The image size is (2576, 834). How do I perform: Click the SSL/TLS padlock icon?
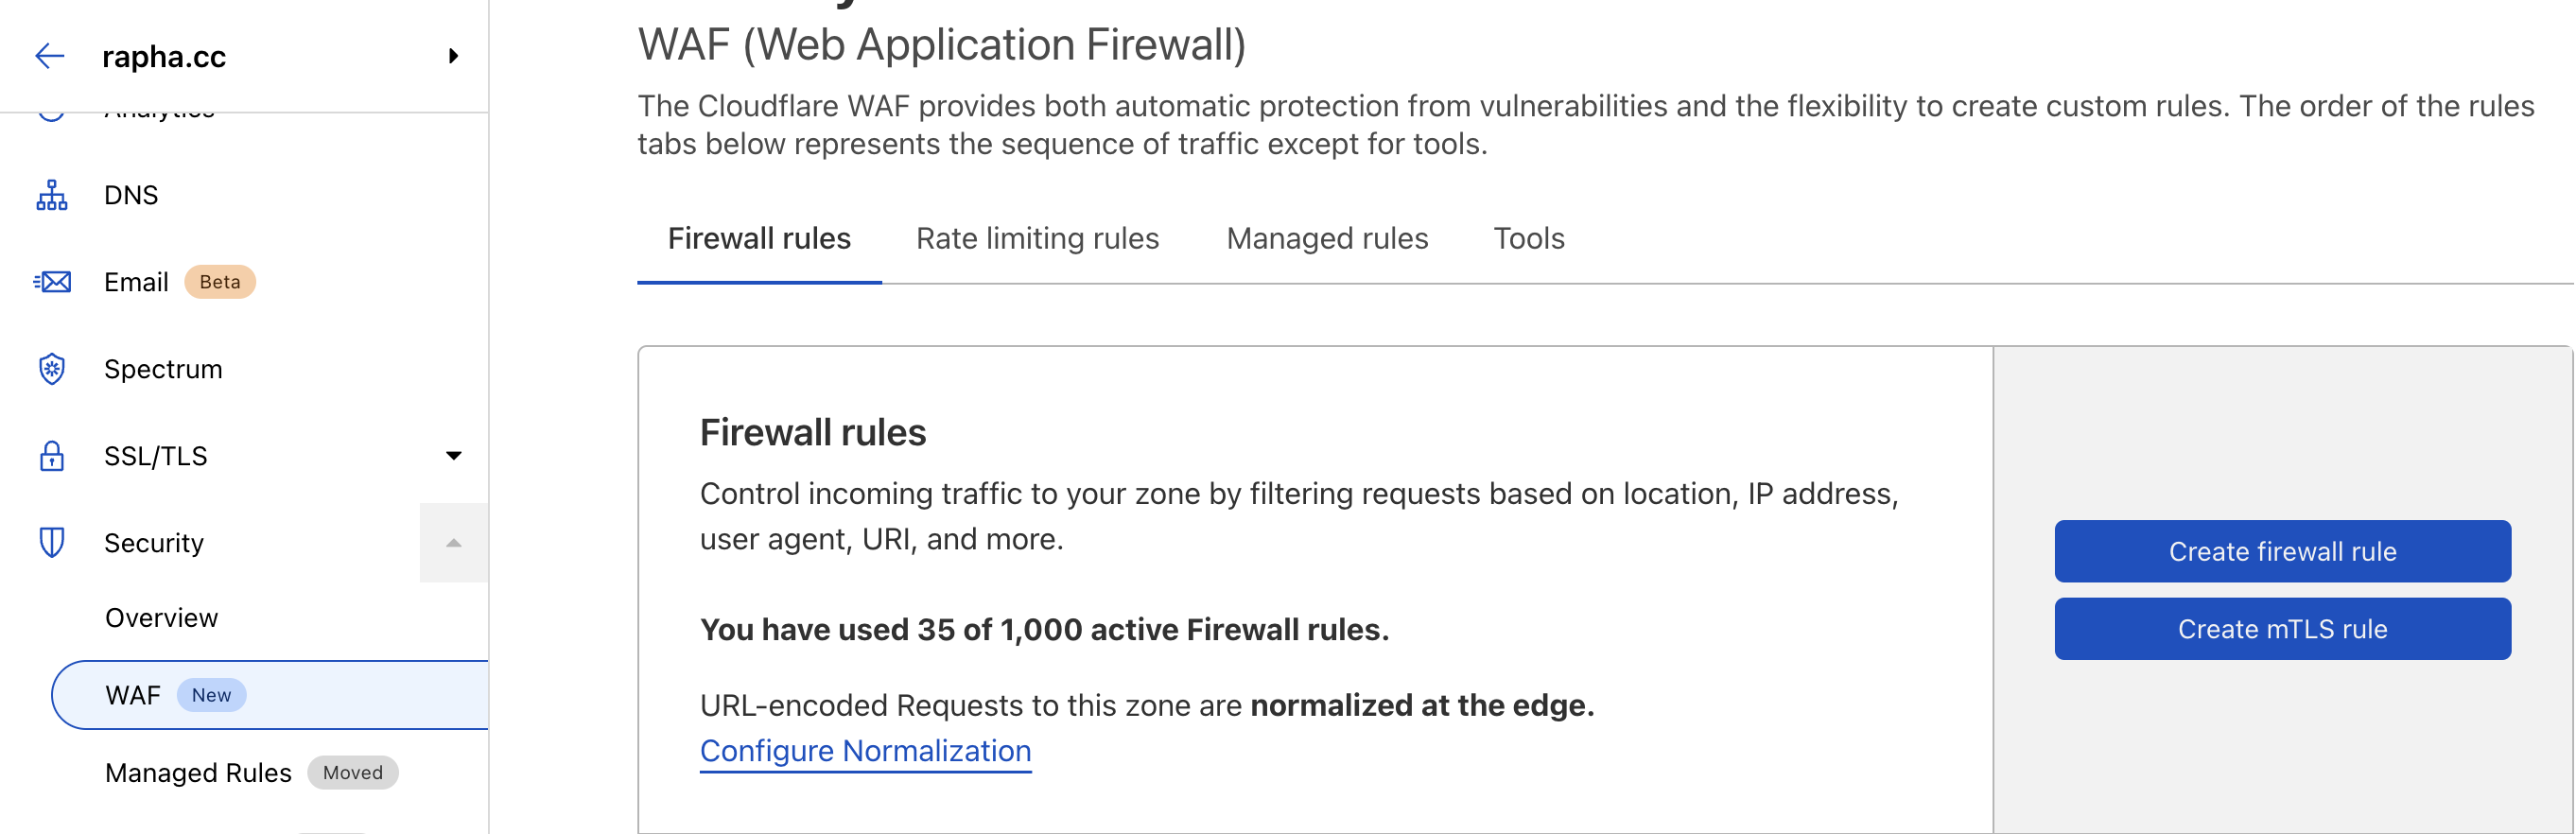52,456
